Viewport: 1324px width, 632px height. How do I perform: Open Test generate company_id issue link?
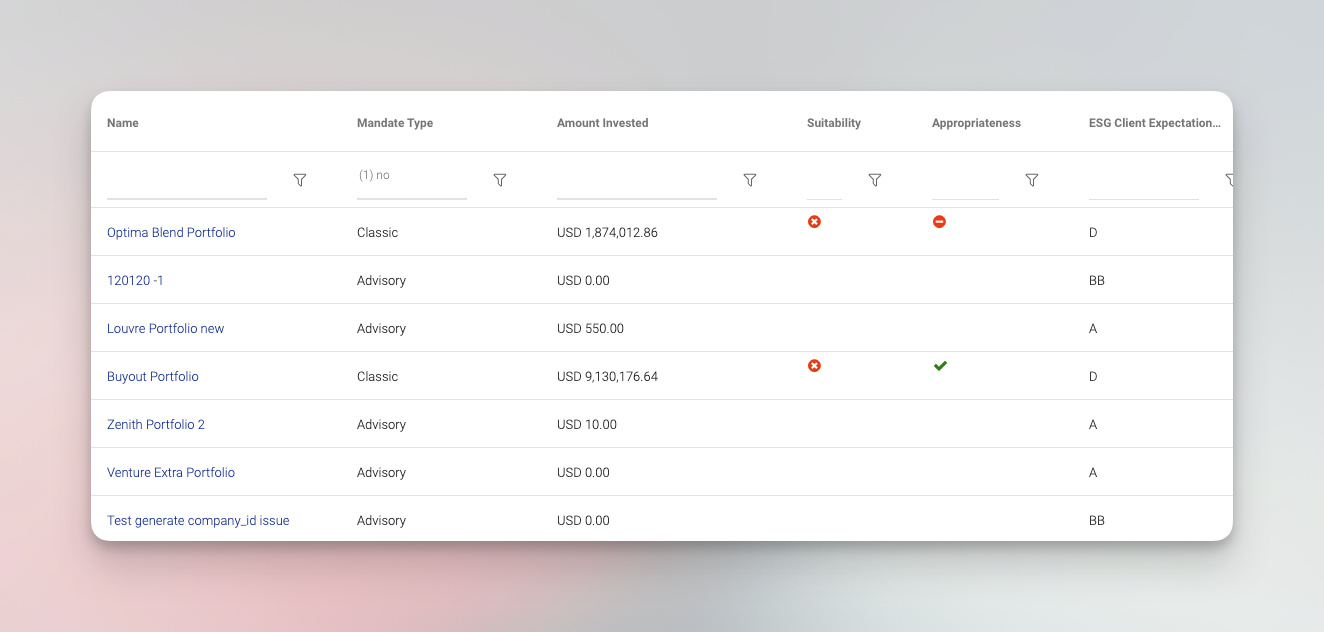coord(198,521)
